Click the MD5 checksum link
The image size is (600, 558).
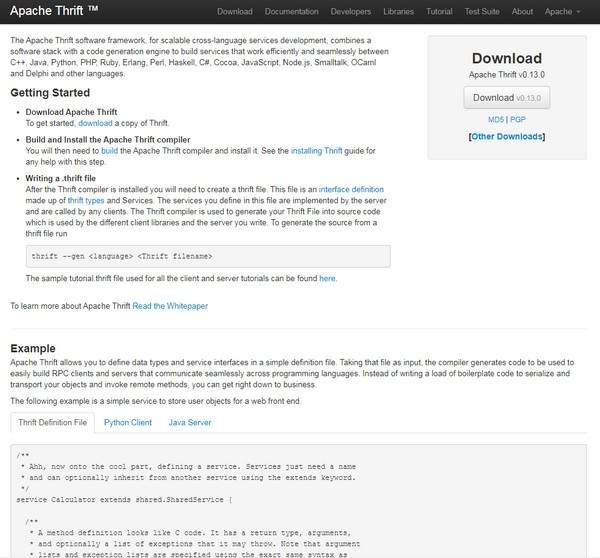click(x=495, y=119)
